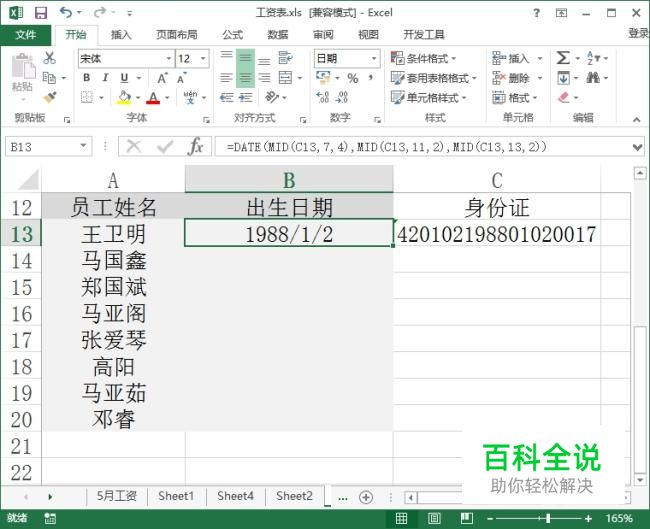
Task: Open the File (文件) tab
Action: [26, 35]
